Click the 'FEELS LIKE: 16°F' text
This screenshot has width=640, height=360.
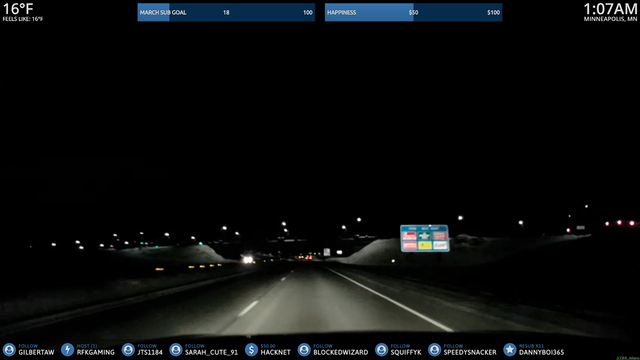point(23,19)
